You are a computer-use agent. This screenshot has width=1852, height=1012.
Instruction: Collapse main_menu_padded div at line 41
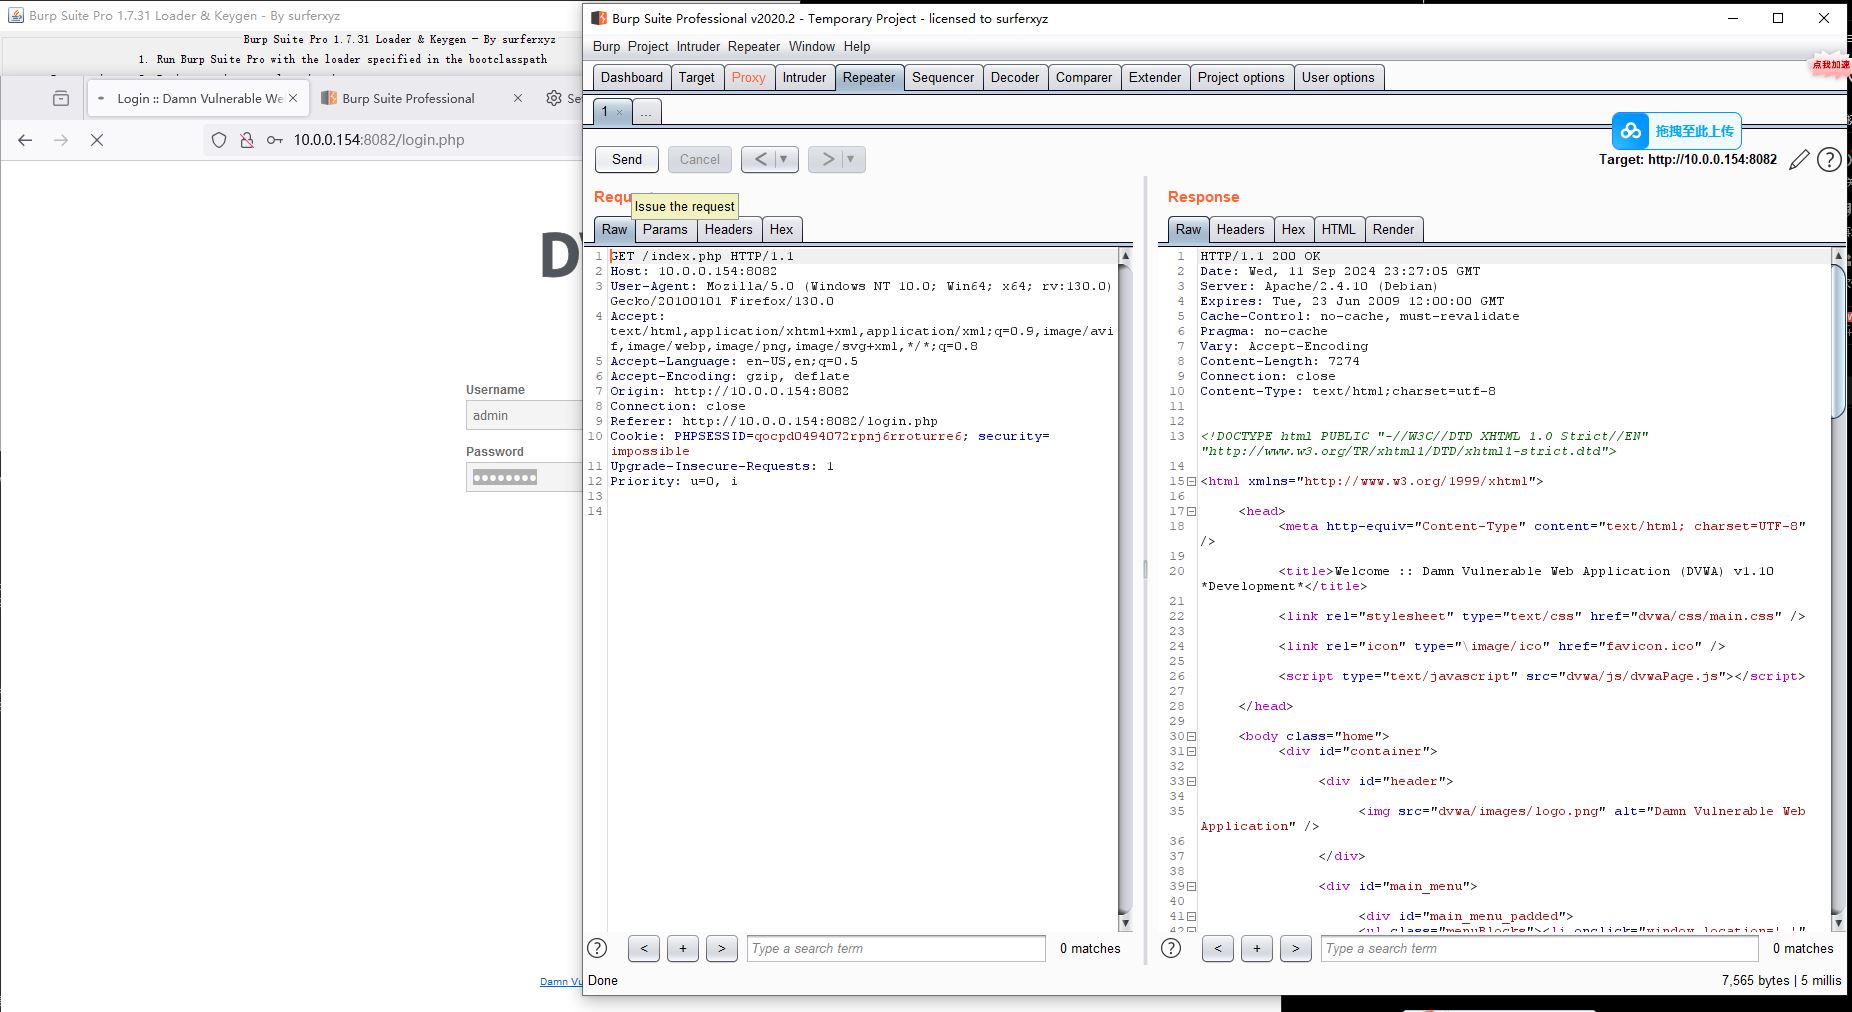pos(1191,917)
